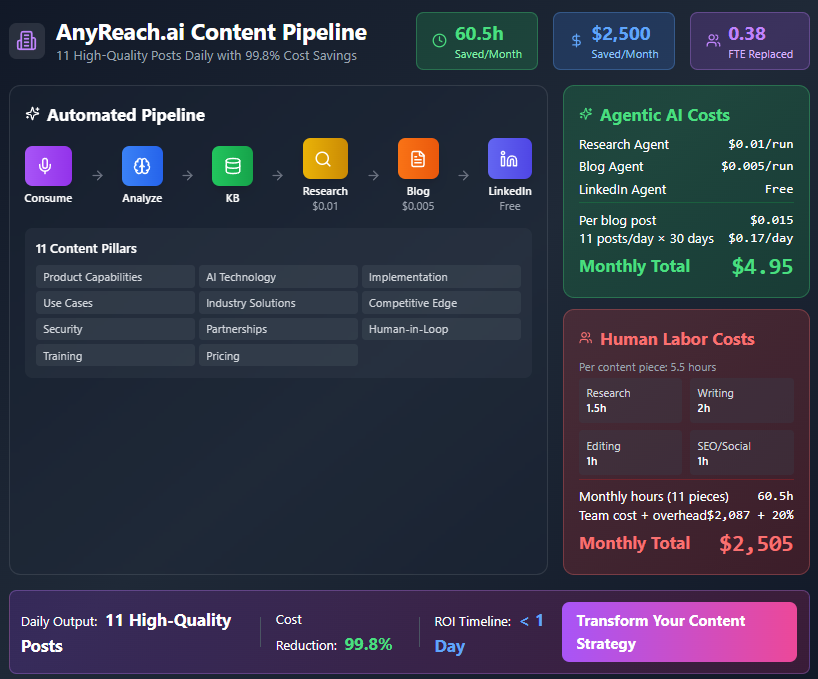The width and height of the screenshot is (818, 679).
Task: Click the orange document Blog icon
Action: pyautogui.click(x=418, y=158)
